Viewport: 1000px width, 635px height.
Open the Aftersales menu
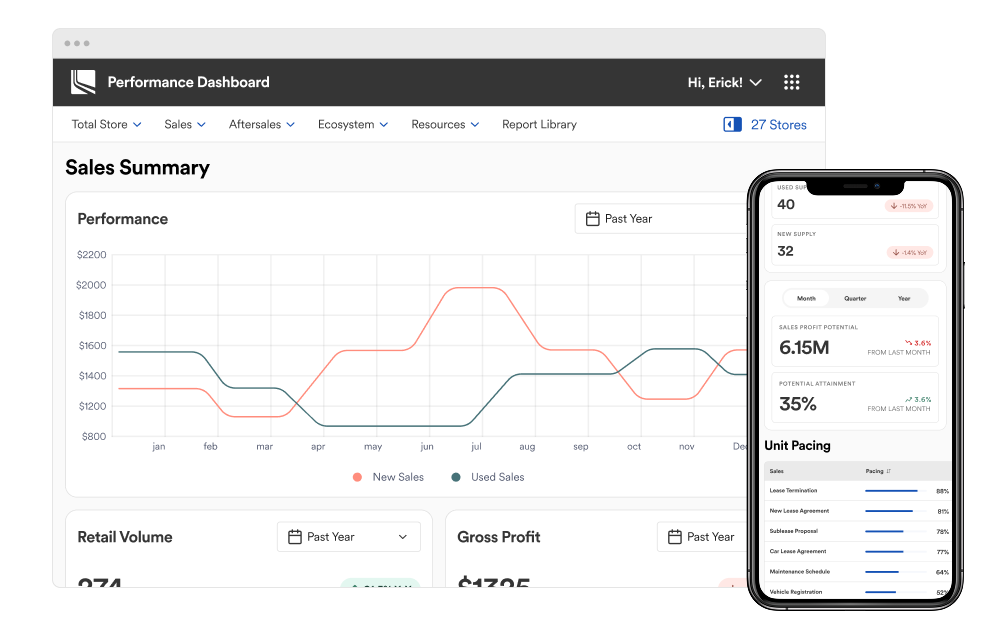(261, 125)
